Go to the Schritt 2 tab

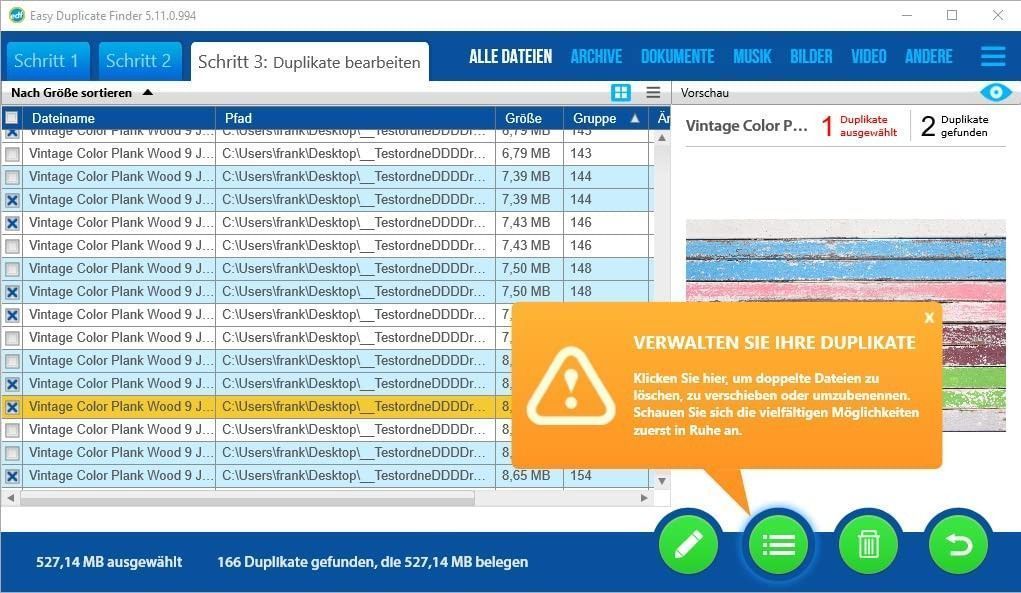click(x=139, y=62)
